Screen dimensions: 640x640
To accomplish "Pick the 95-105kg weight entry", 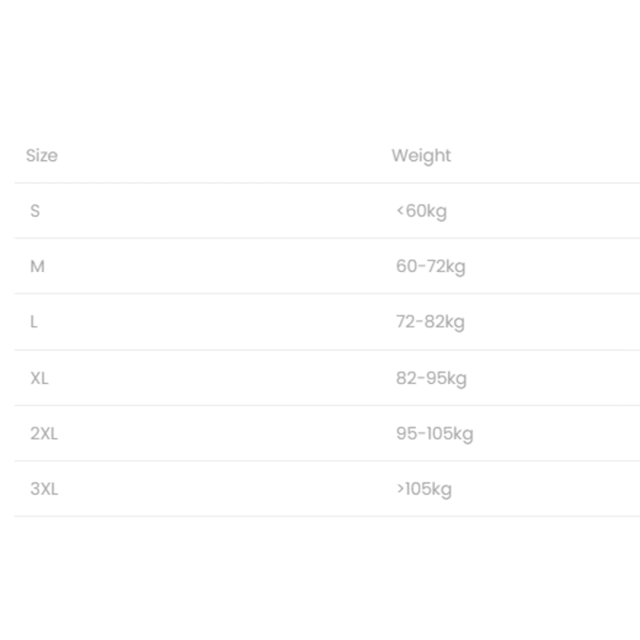I will click(x=434, y=433).
